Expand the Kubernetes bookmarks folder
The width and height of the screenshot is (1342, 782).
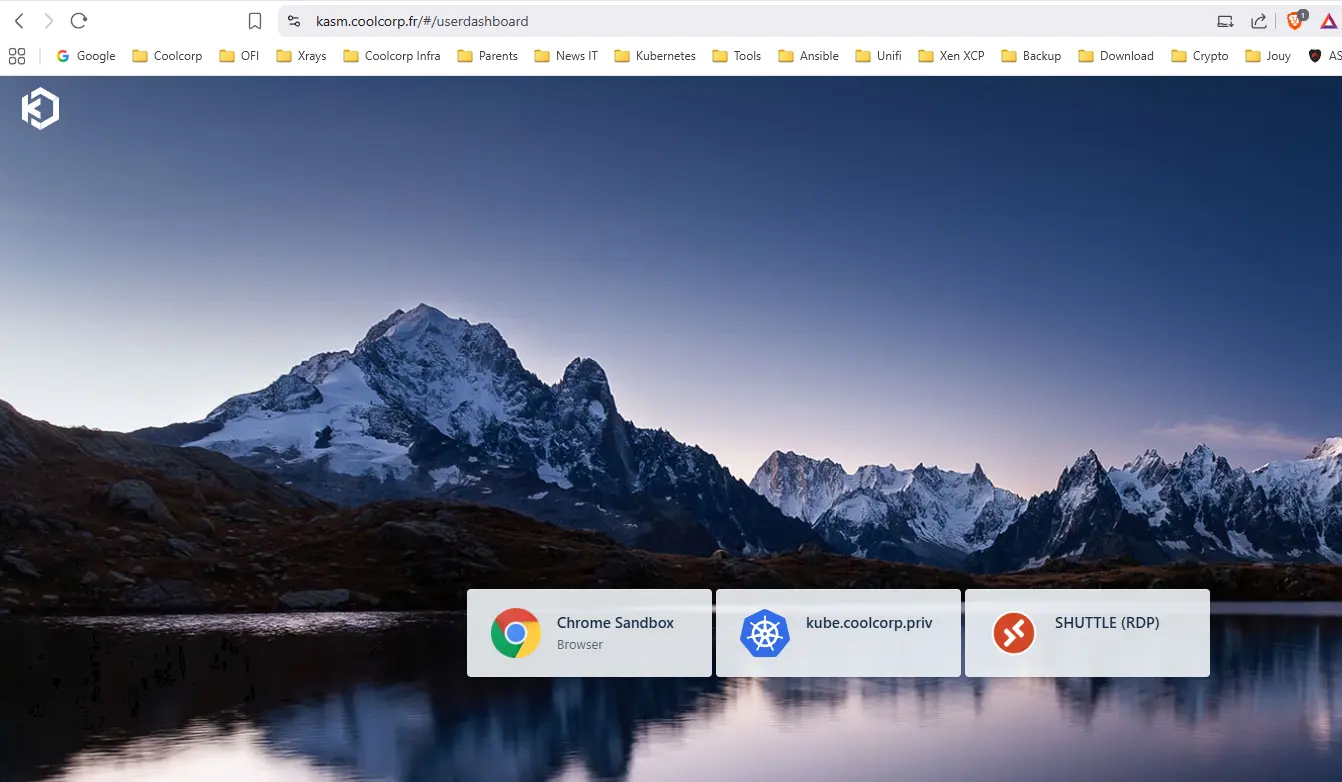655,56
